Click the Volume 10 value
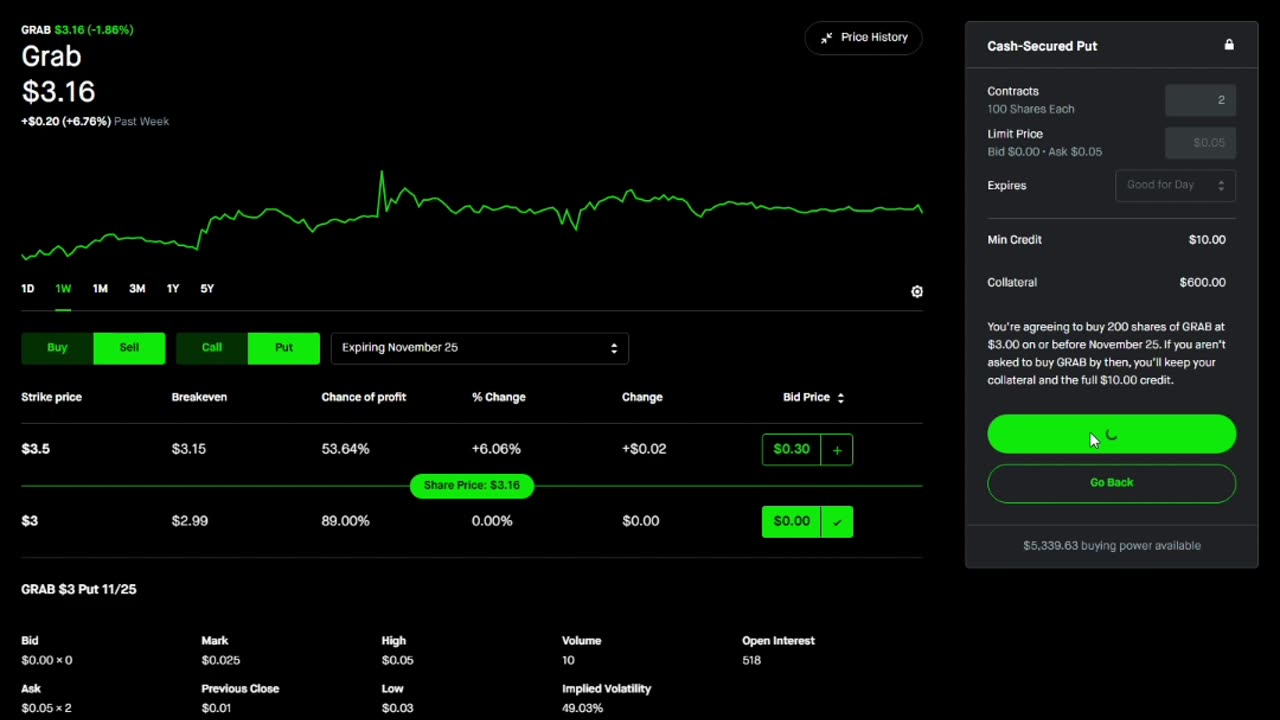Viewport: 1280px width, 720px height. point(568,661)
